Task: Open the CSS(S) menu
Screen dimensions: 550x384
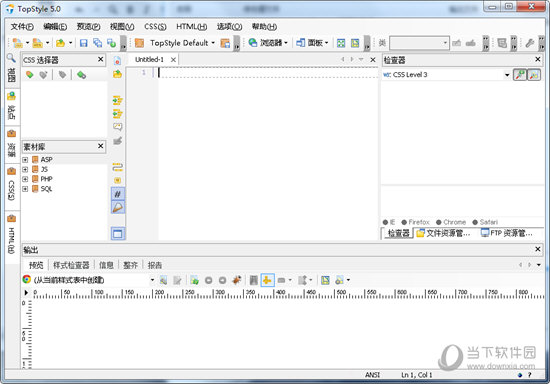Action: pyautogui.click(x=155, y=27)
